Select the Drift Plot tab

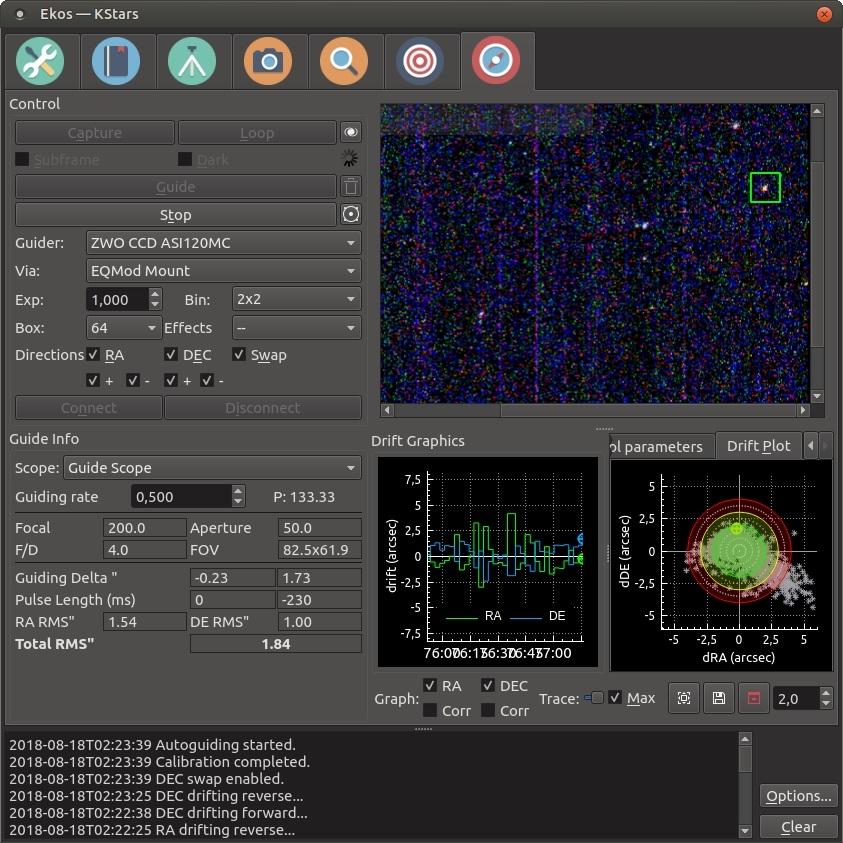758,446
